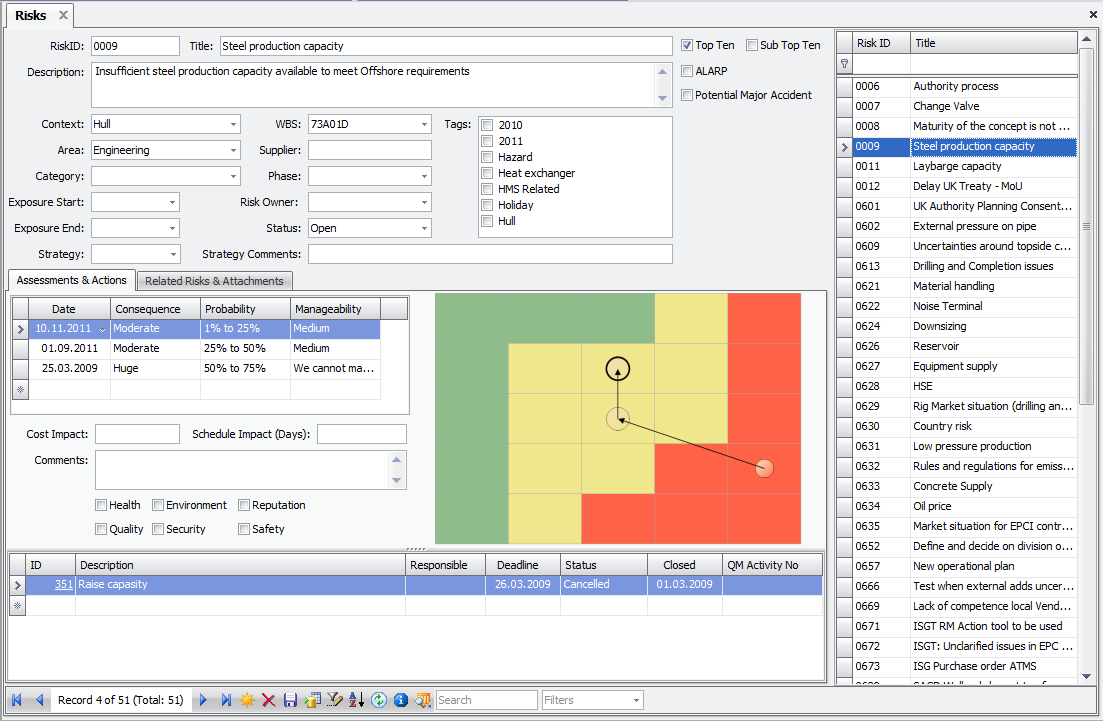Image resolution: width=1103 pixels, height=721 pixels.
Task: Click inside the Search field
Action: pos(486,700)
